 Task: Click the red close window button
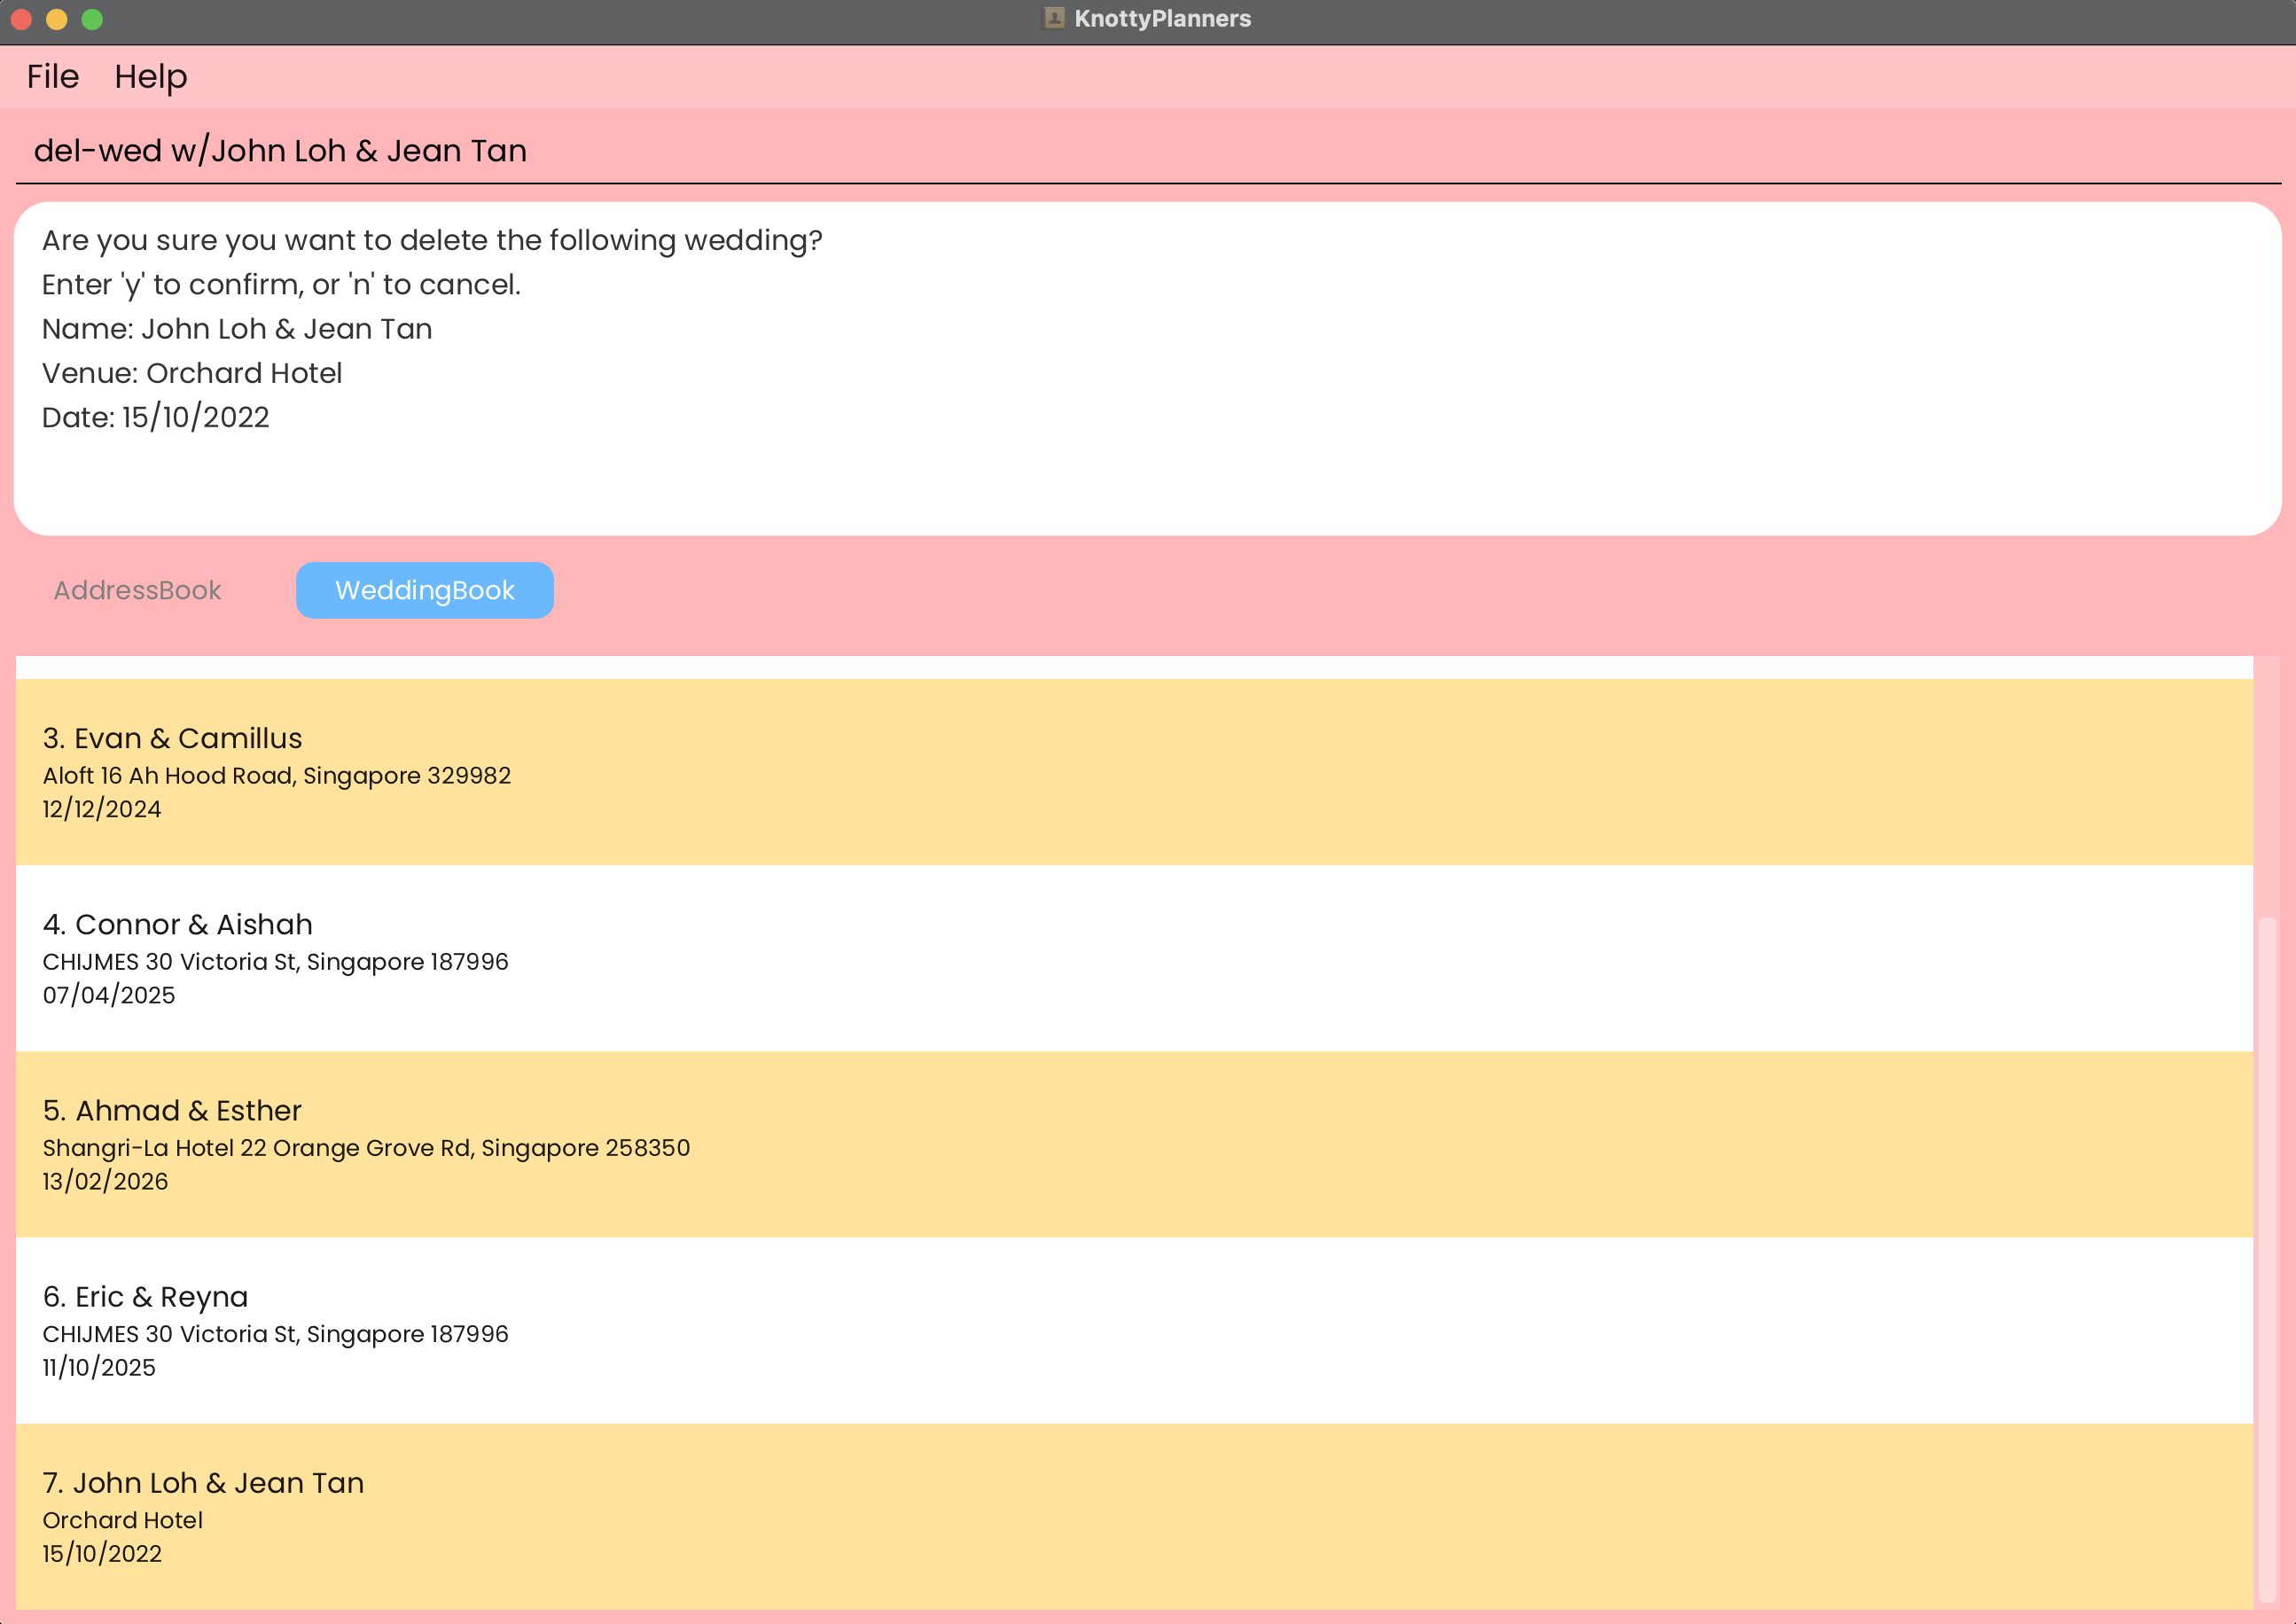coord(21,19)
